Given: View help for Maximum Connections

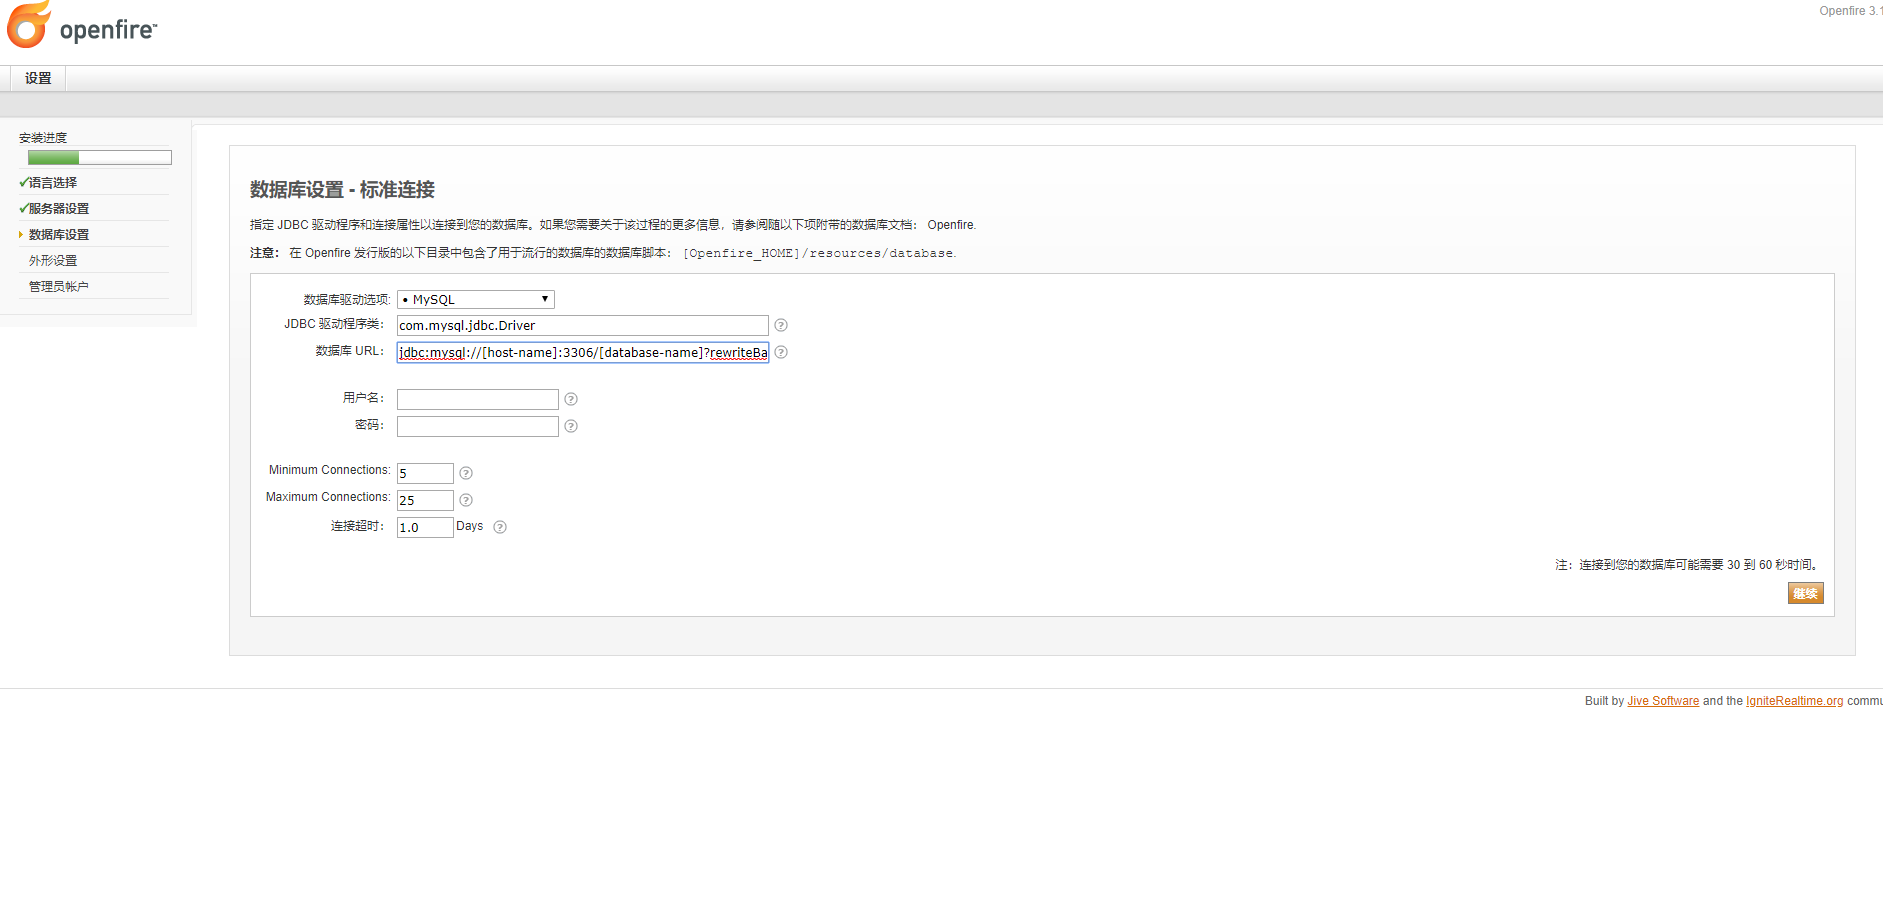Looking at the screenshot, I should point(466,500).
